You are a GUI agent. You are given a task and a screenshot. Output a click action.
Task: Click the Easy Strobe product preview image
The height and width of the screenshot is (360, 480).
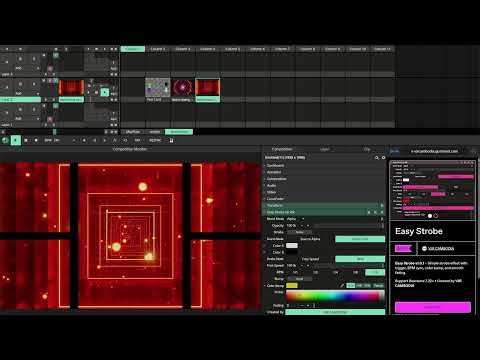(433, 190)
